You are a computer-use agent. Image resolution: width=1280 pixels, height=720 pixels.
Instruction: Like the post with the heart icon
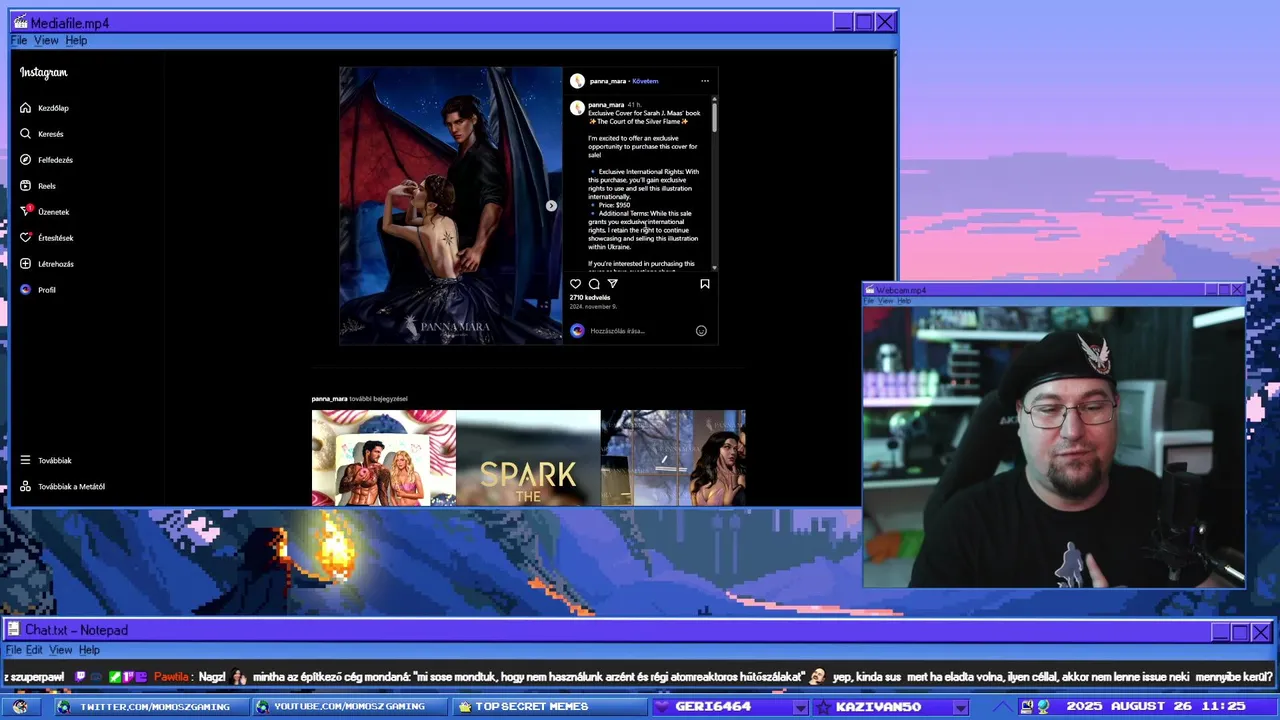pos(575,284)
